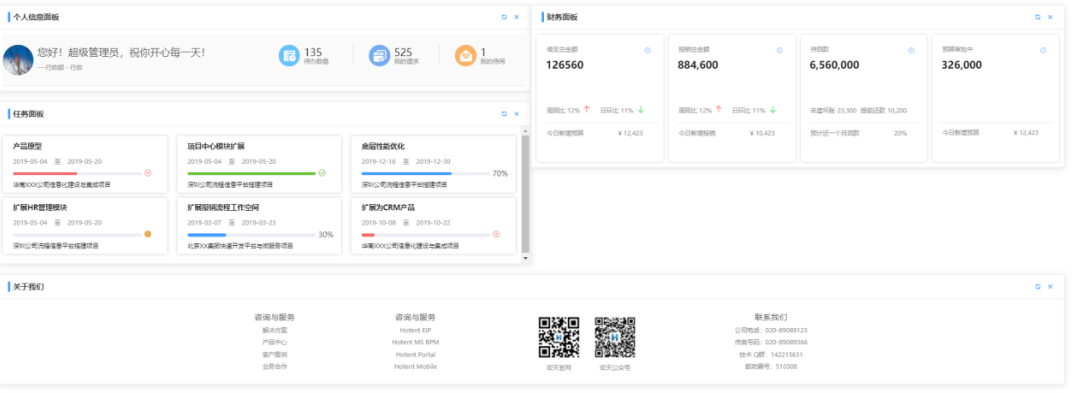Open the 扩展为CRM产品 task title
Viewport: 1082px width, 393px height.
pyautogui.click(x=388, y=208)
